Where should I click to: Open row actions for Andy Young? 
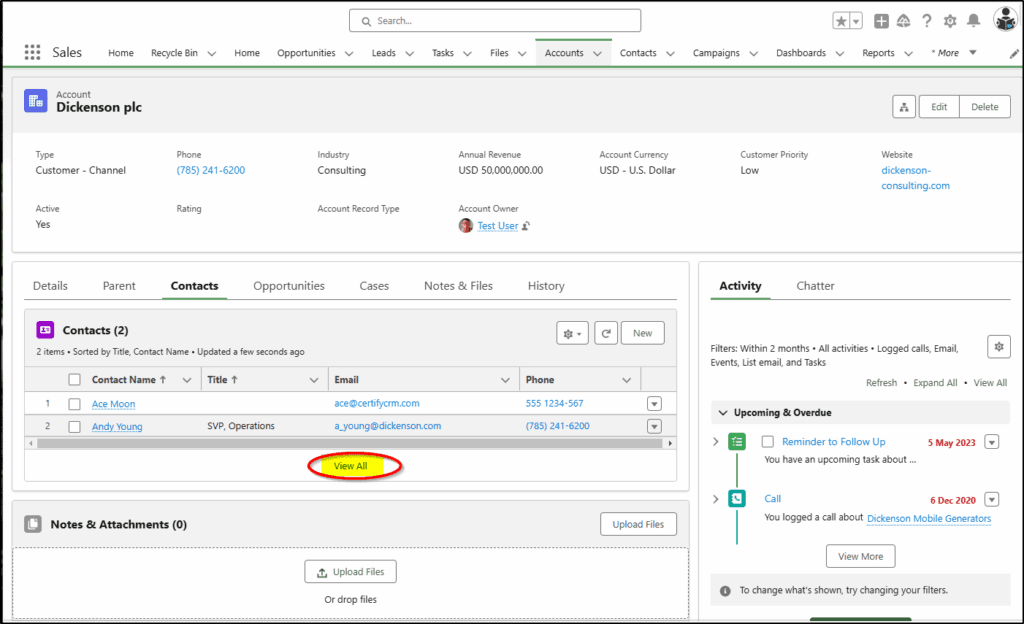(x=654, y=427)
